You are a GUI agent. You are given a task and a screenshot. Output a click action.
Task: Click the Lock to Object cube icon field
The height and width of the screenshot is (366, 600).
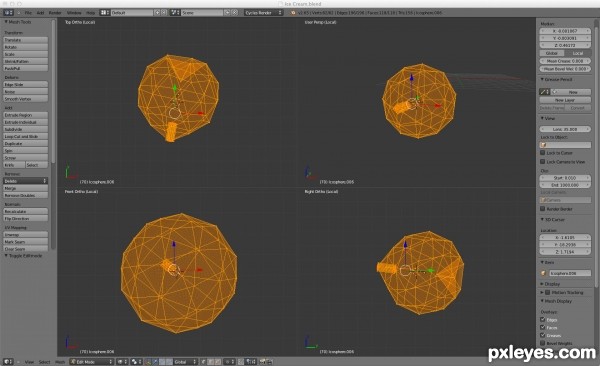565,145
